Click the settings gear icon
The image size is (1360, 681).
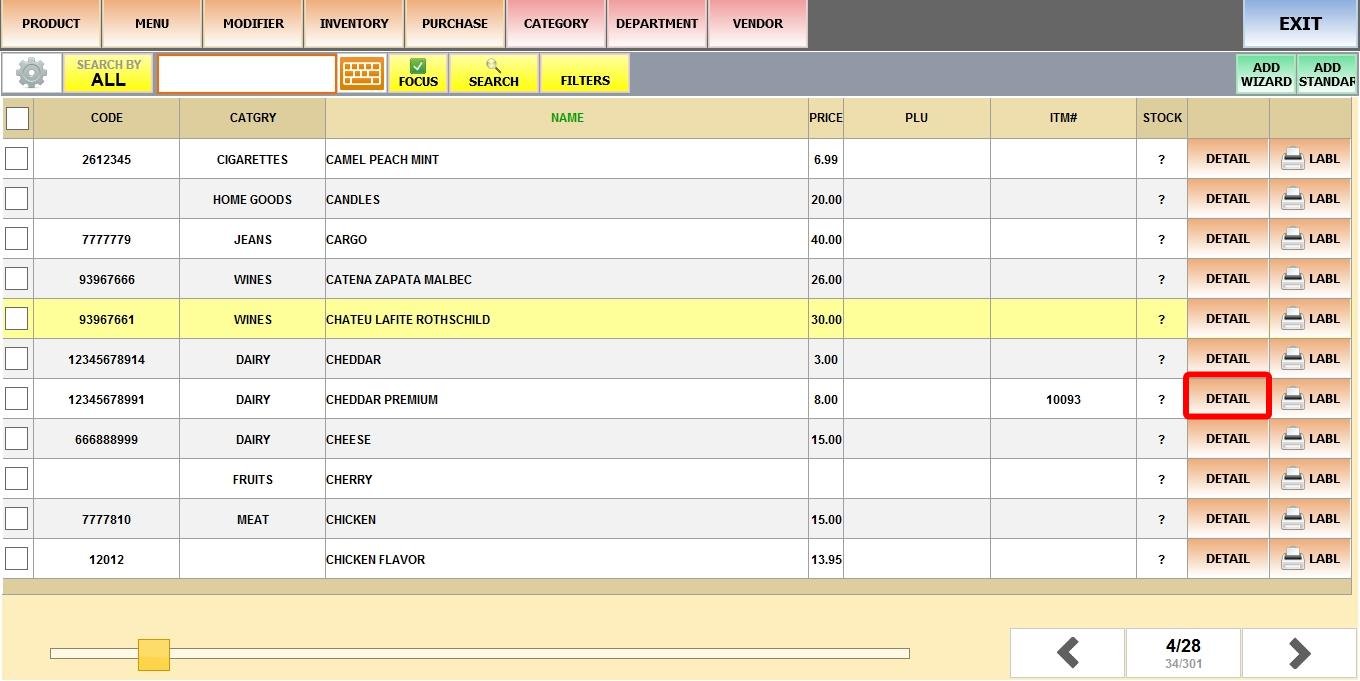click(31, 74)
